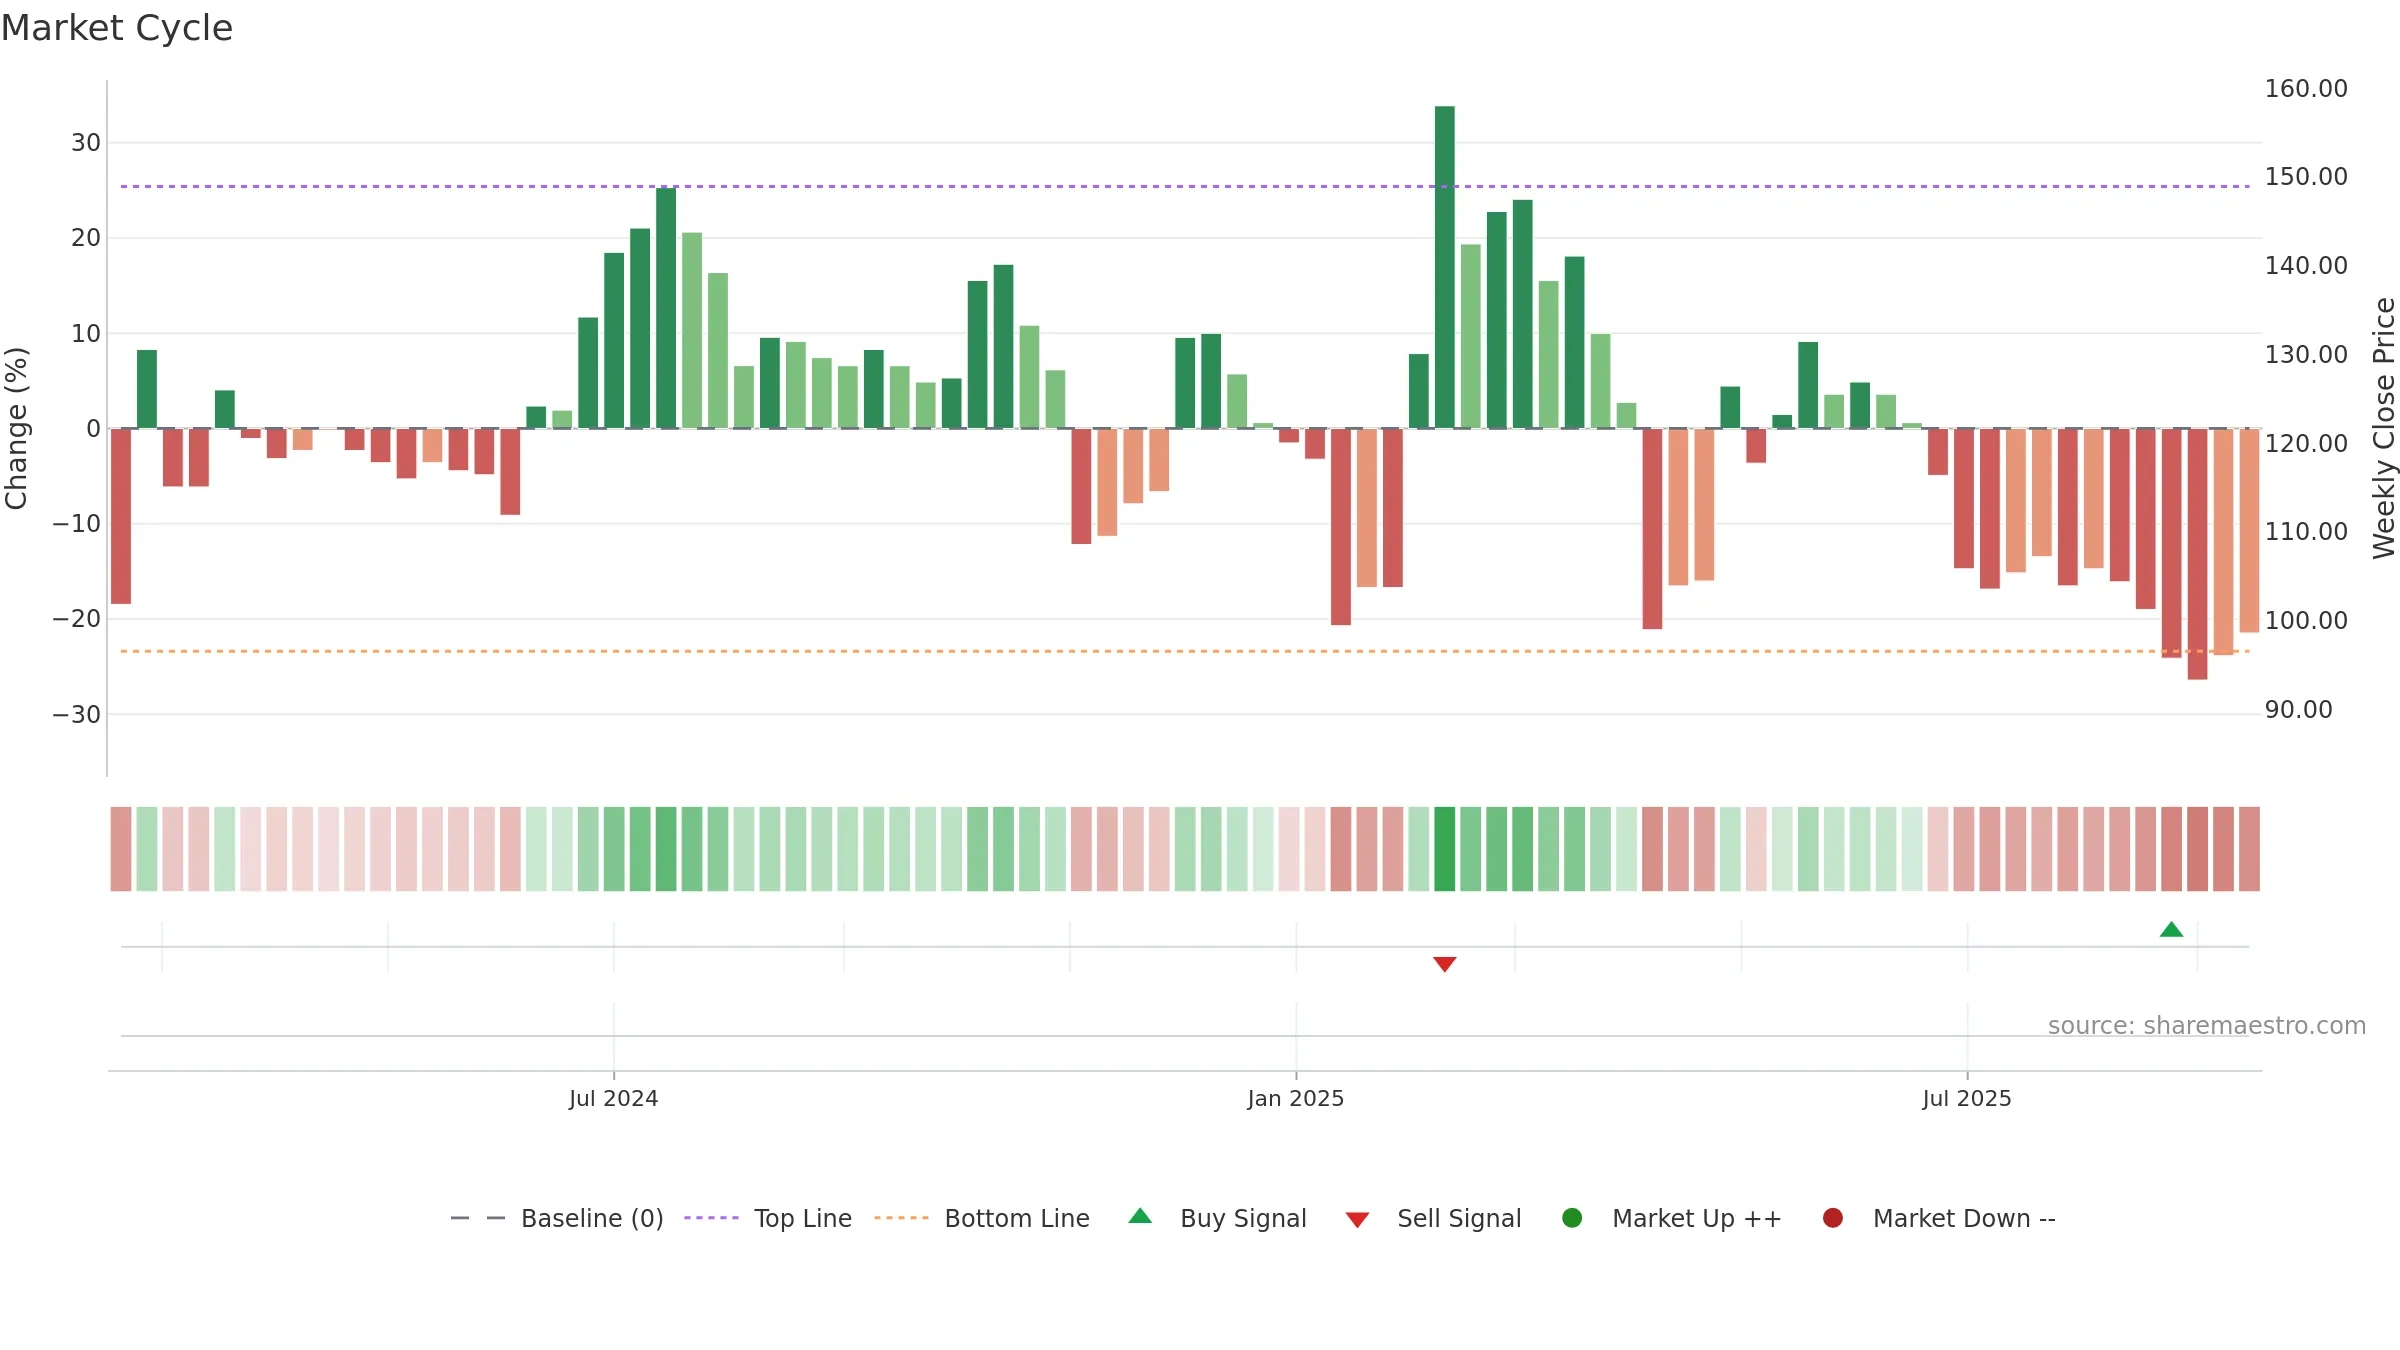
Task: Click the 110.00 price axis label
Action: [x=2306, y=532]
